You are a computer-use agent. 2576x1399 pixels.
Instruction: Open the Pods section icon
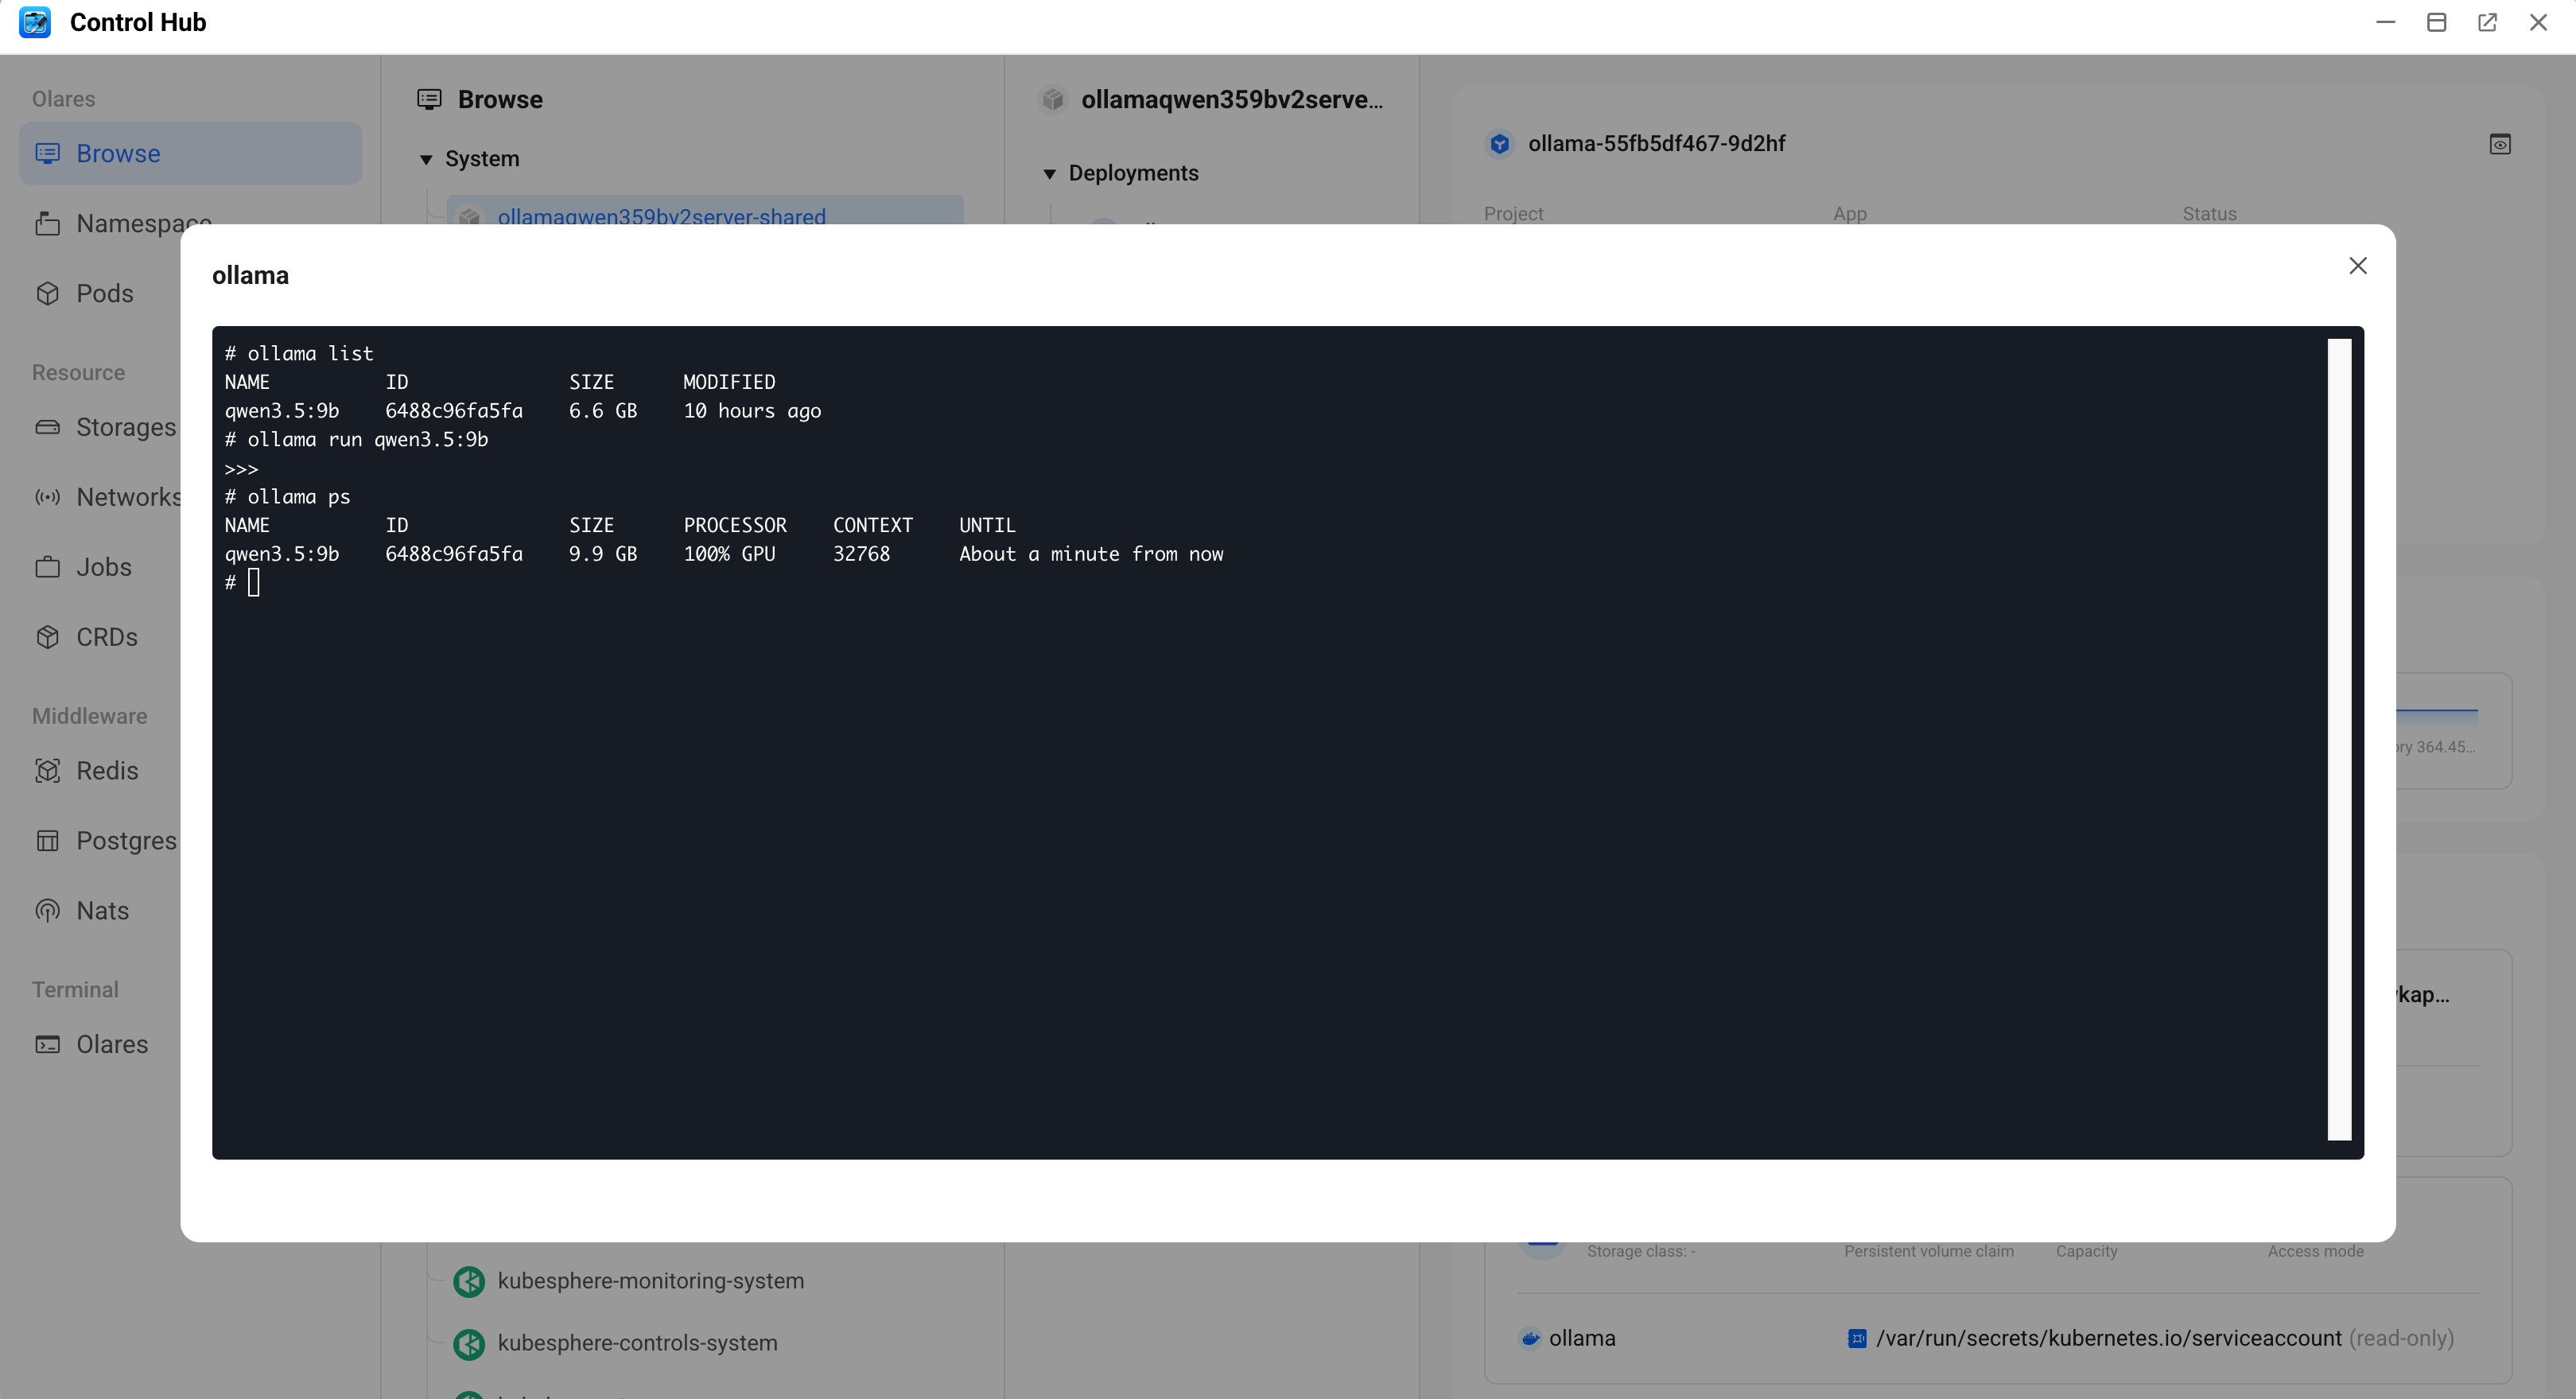coord(47,293)
